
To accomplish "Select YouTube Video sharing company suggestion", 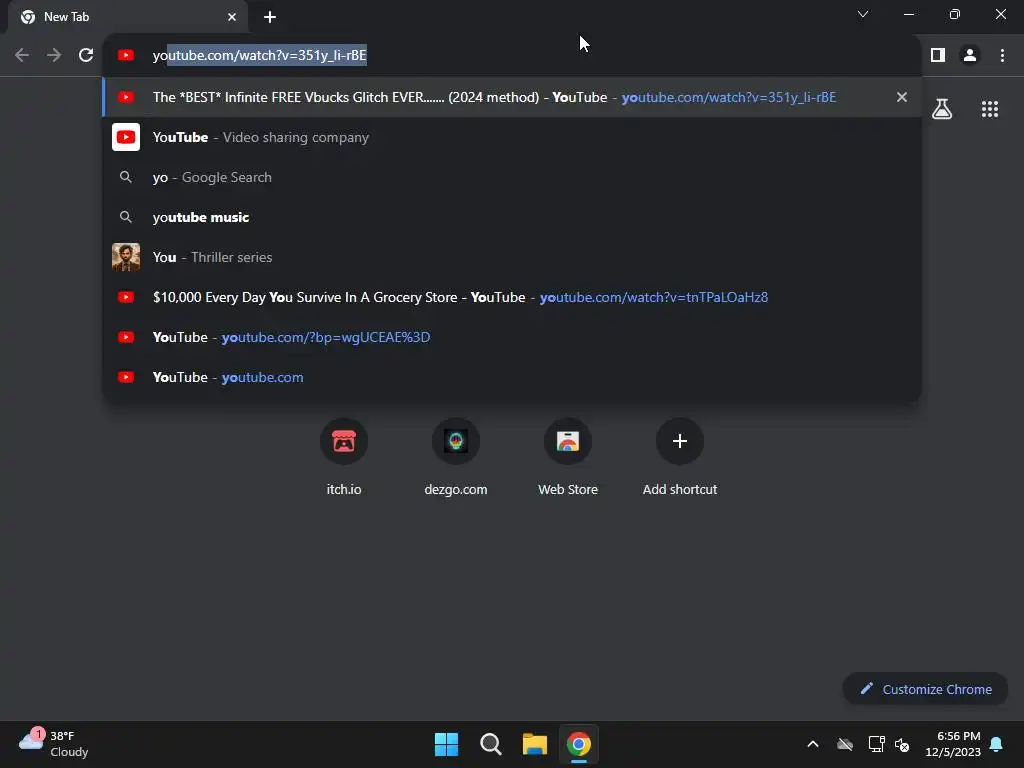I will pyautogui.click(x=512, y=137).
